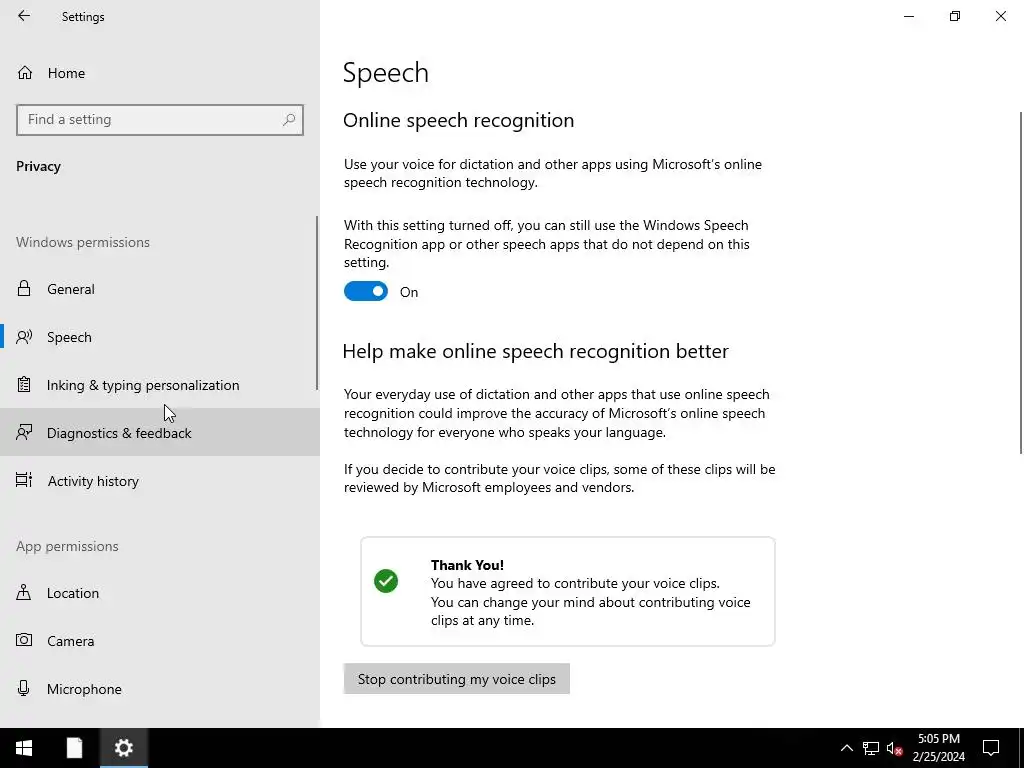Click the Windows permissions label
This screenshot has width=1024, height=768.
tap(83, 242)
